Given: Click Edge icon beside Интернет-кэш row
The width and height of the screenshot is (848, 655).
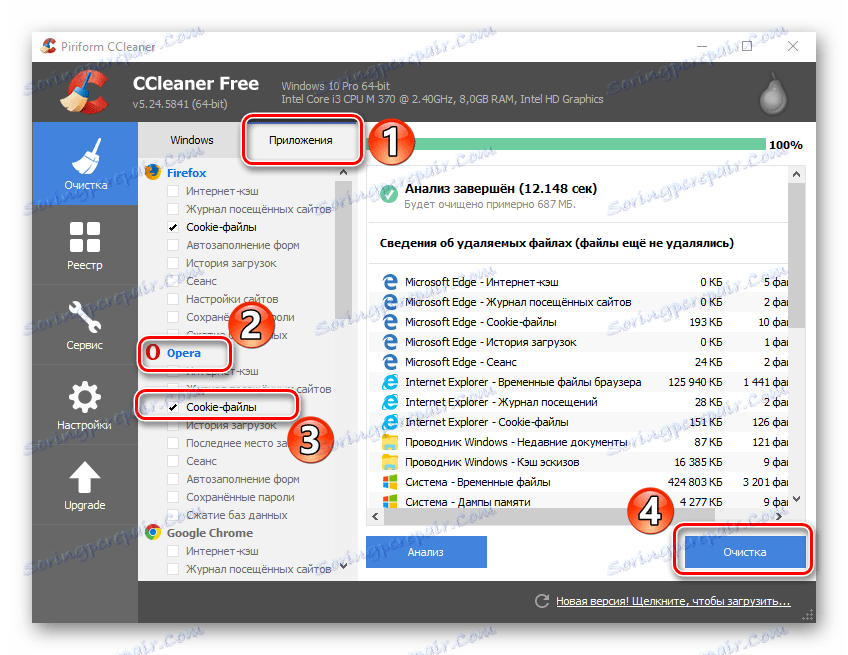Looking at the screenshot, I should (x=389, y=282).
